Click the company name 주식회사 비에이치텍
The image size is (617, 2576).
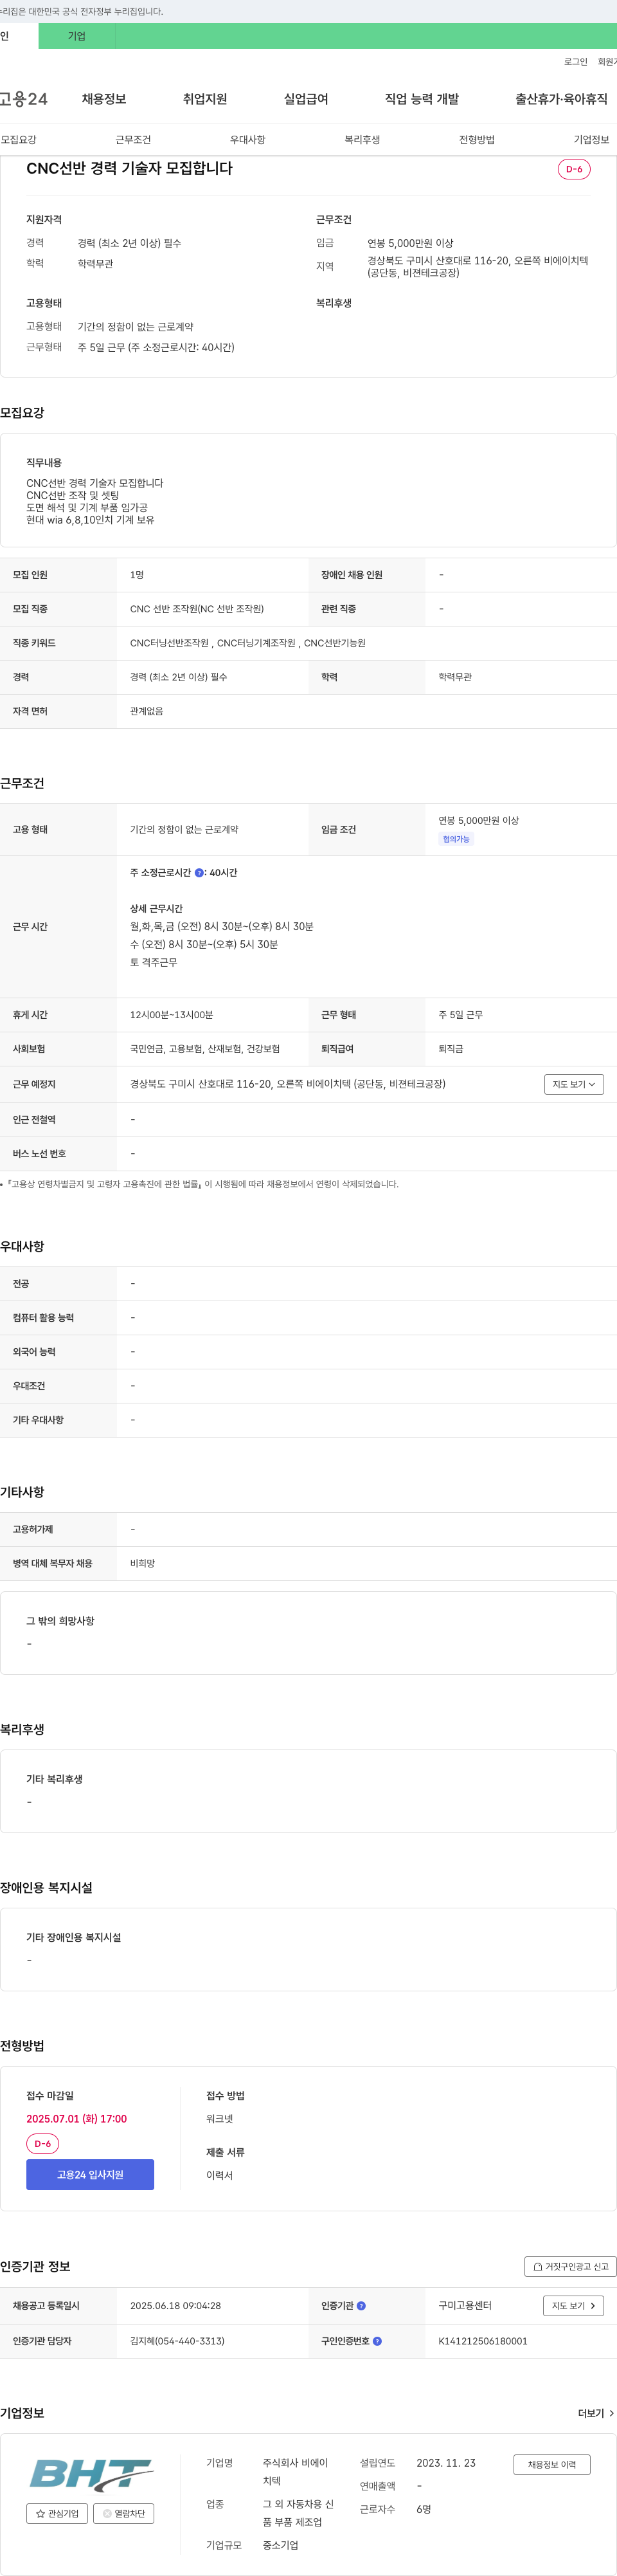[295, 2472]
